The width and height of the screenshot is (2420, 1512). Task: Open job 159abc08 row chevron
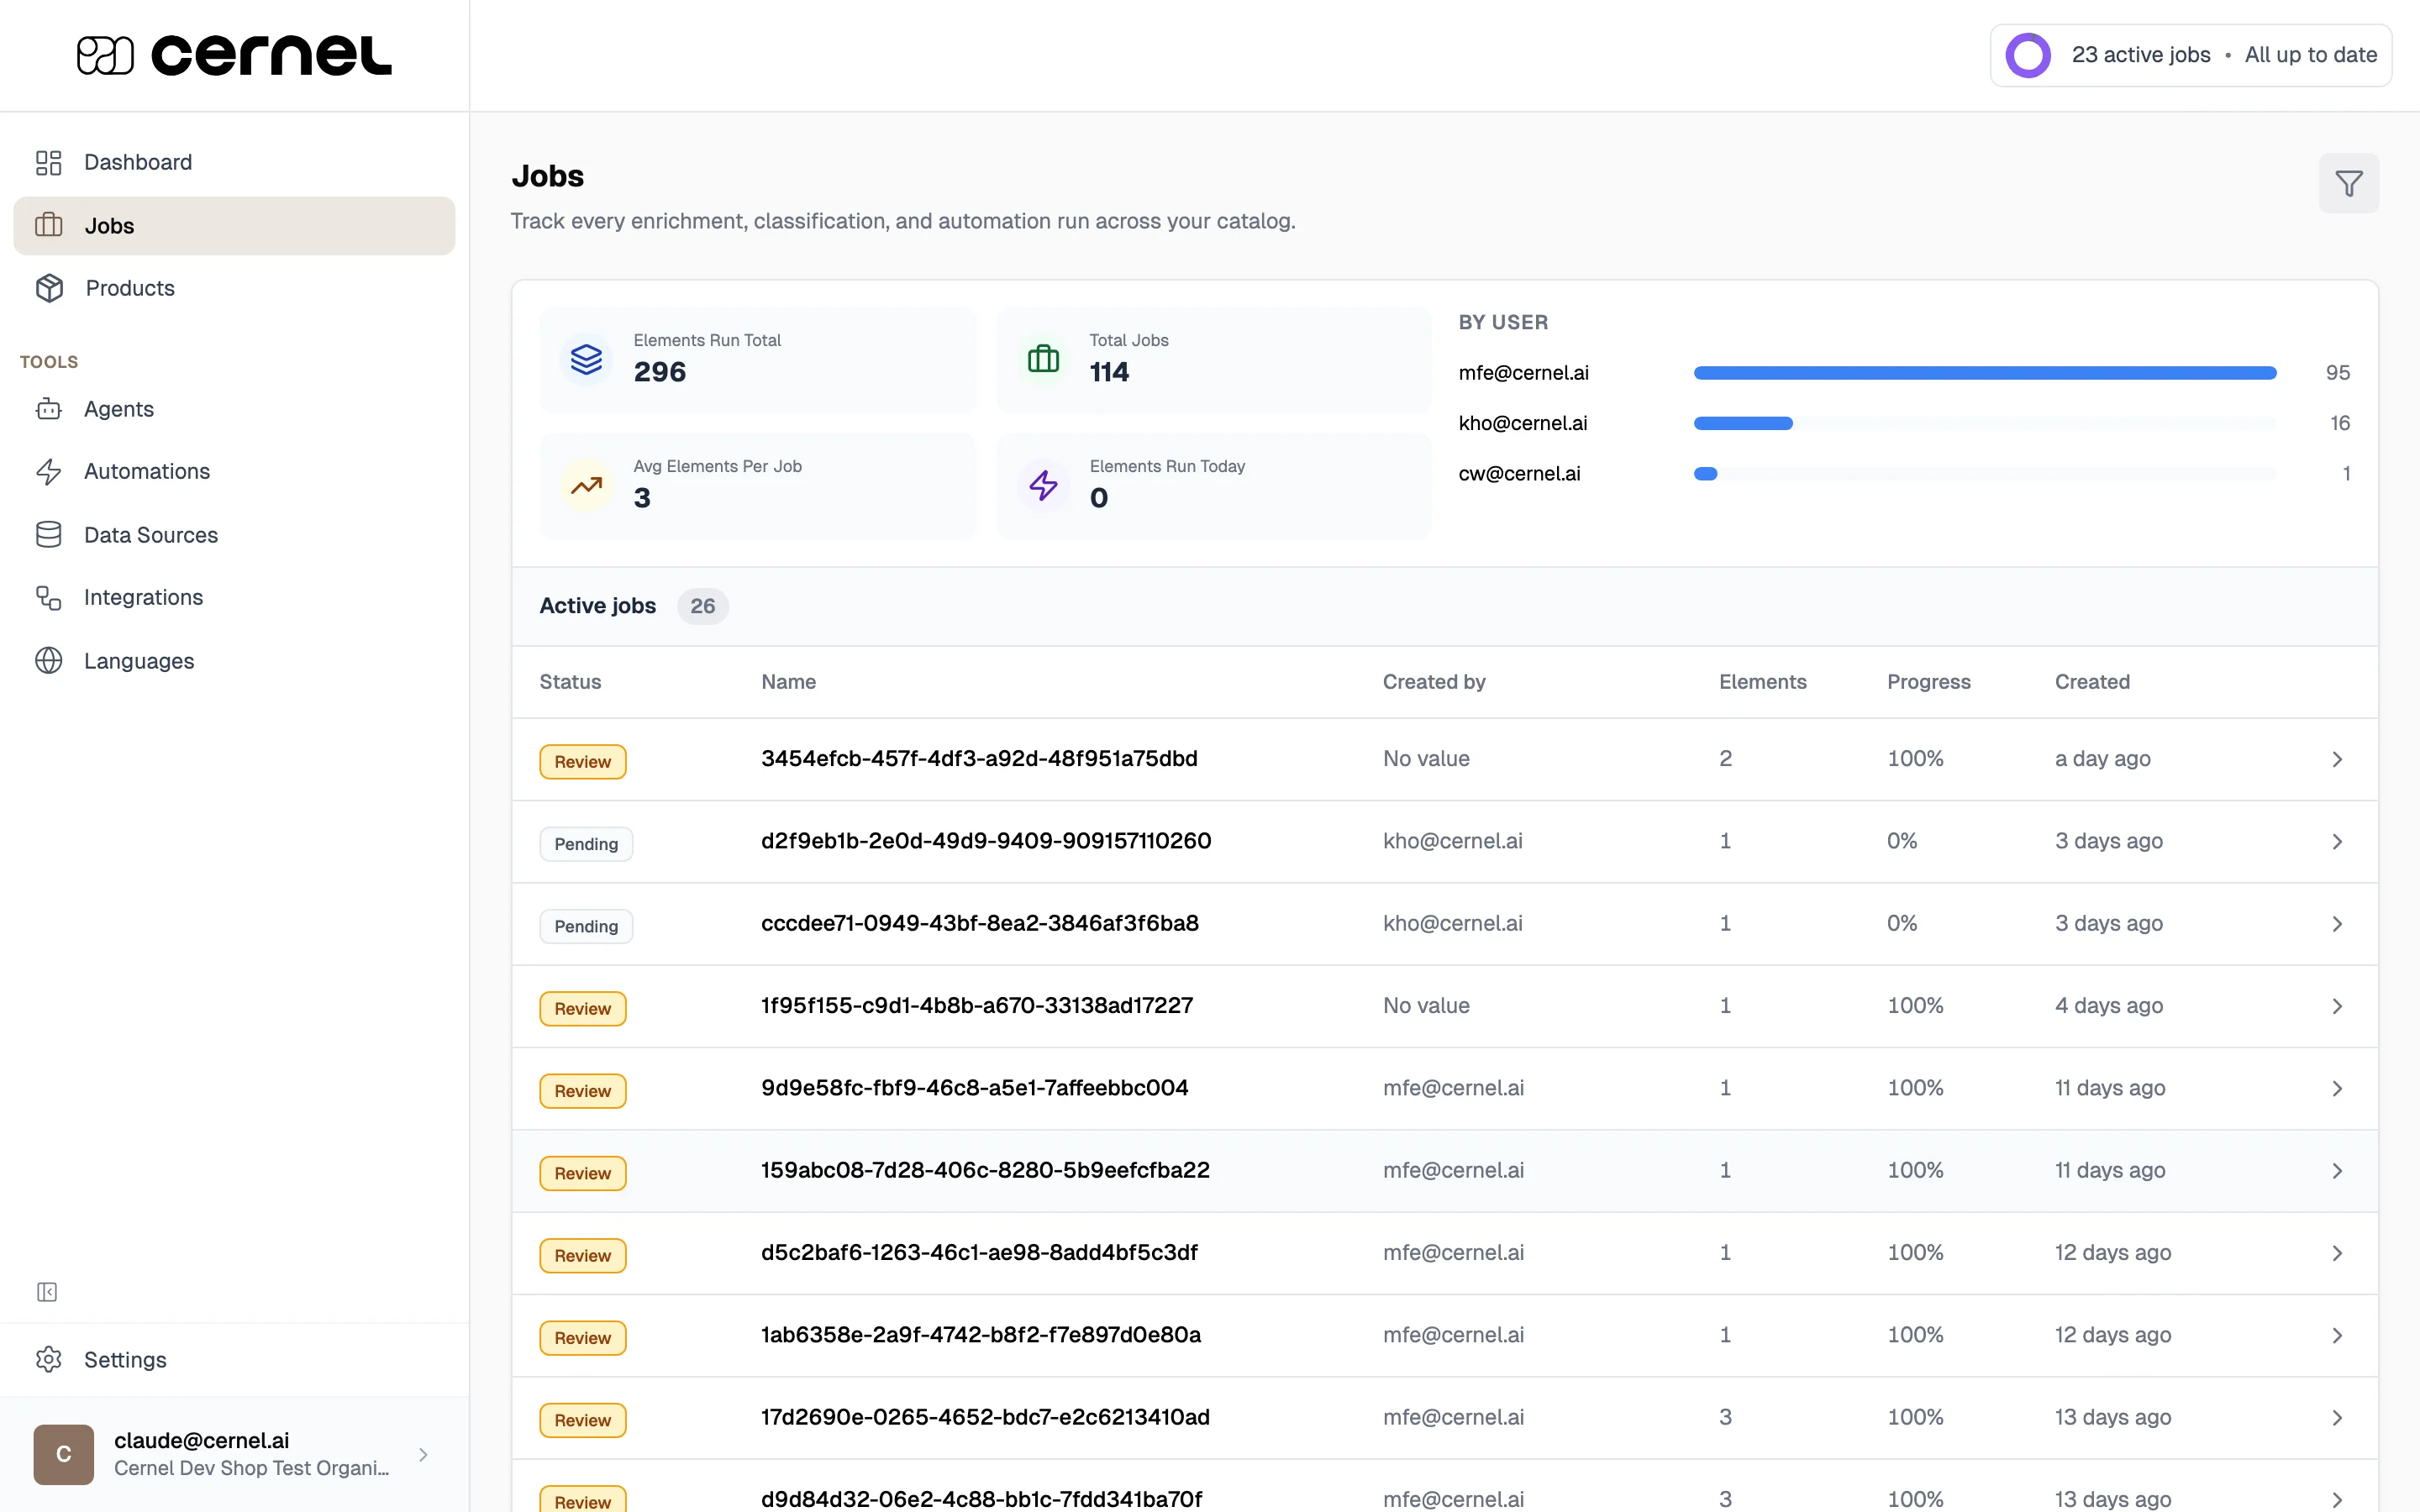tap(2337, 1170)
